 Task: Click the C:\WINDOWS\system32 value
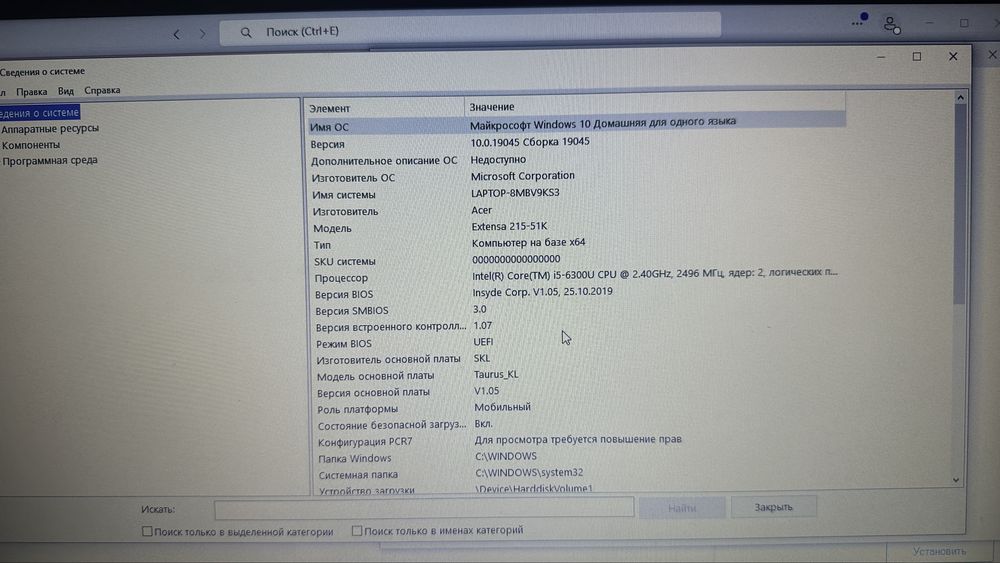pos(529,473)
